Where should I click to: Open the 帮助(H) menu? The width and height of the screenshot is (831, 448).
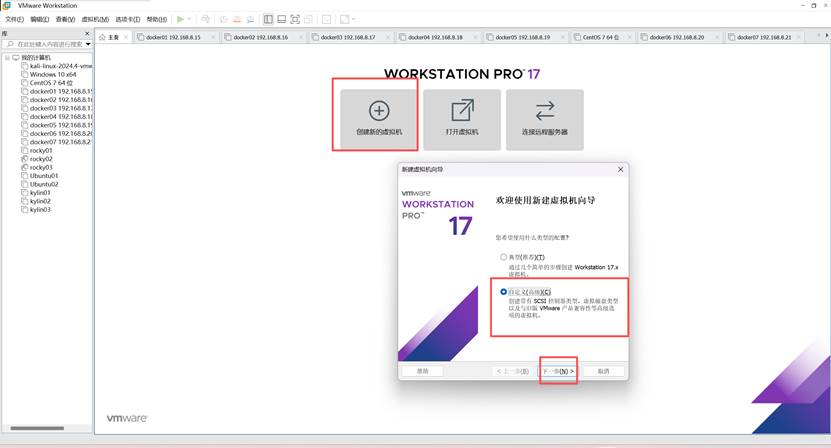click(x=156, y=19)
